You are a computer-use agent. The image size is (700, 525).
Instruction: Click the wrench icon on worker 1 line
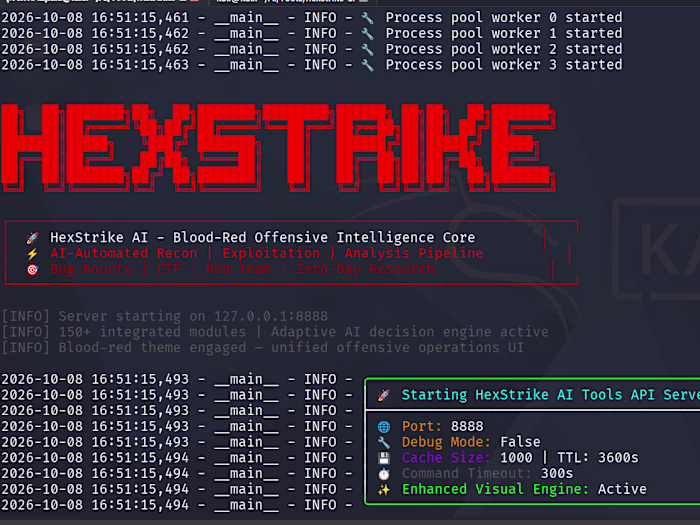pos(367,34)
